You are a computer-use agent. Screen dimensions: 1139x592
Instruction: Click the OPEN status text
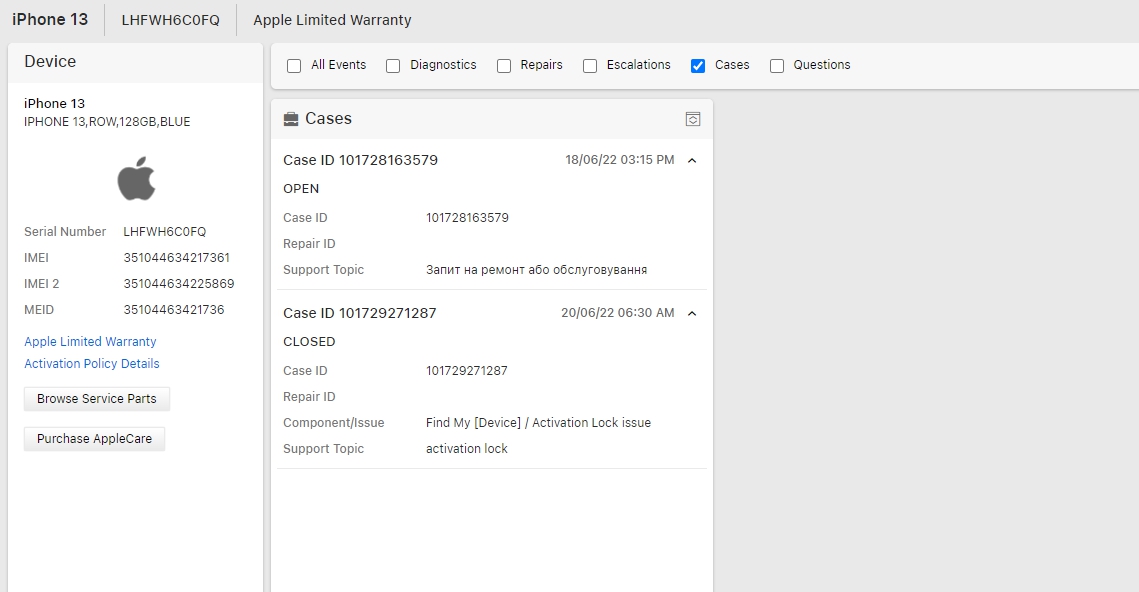(x=301, y=189)
